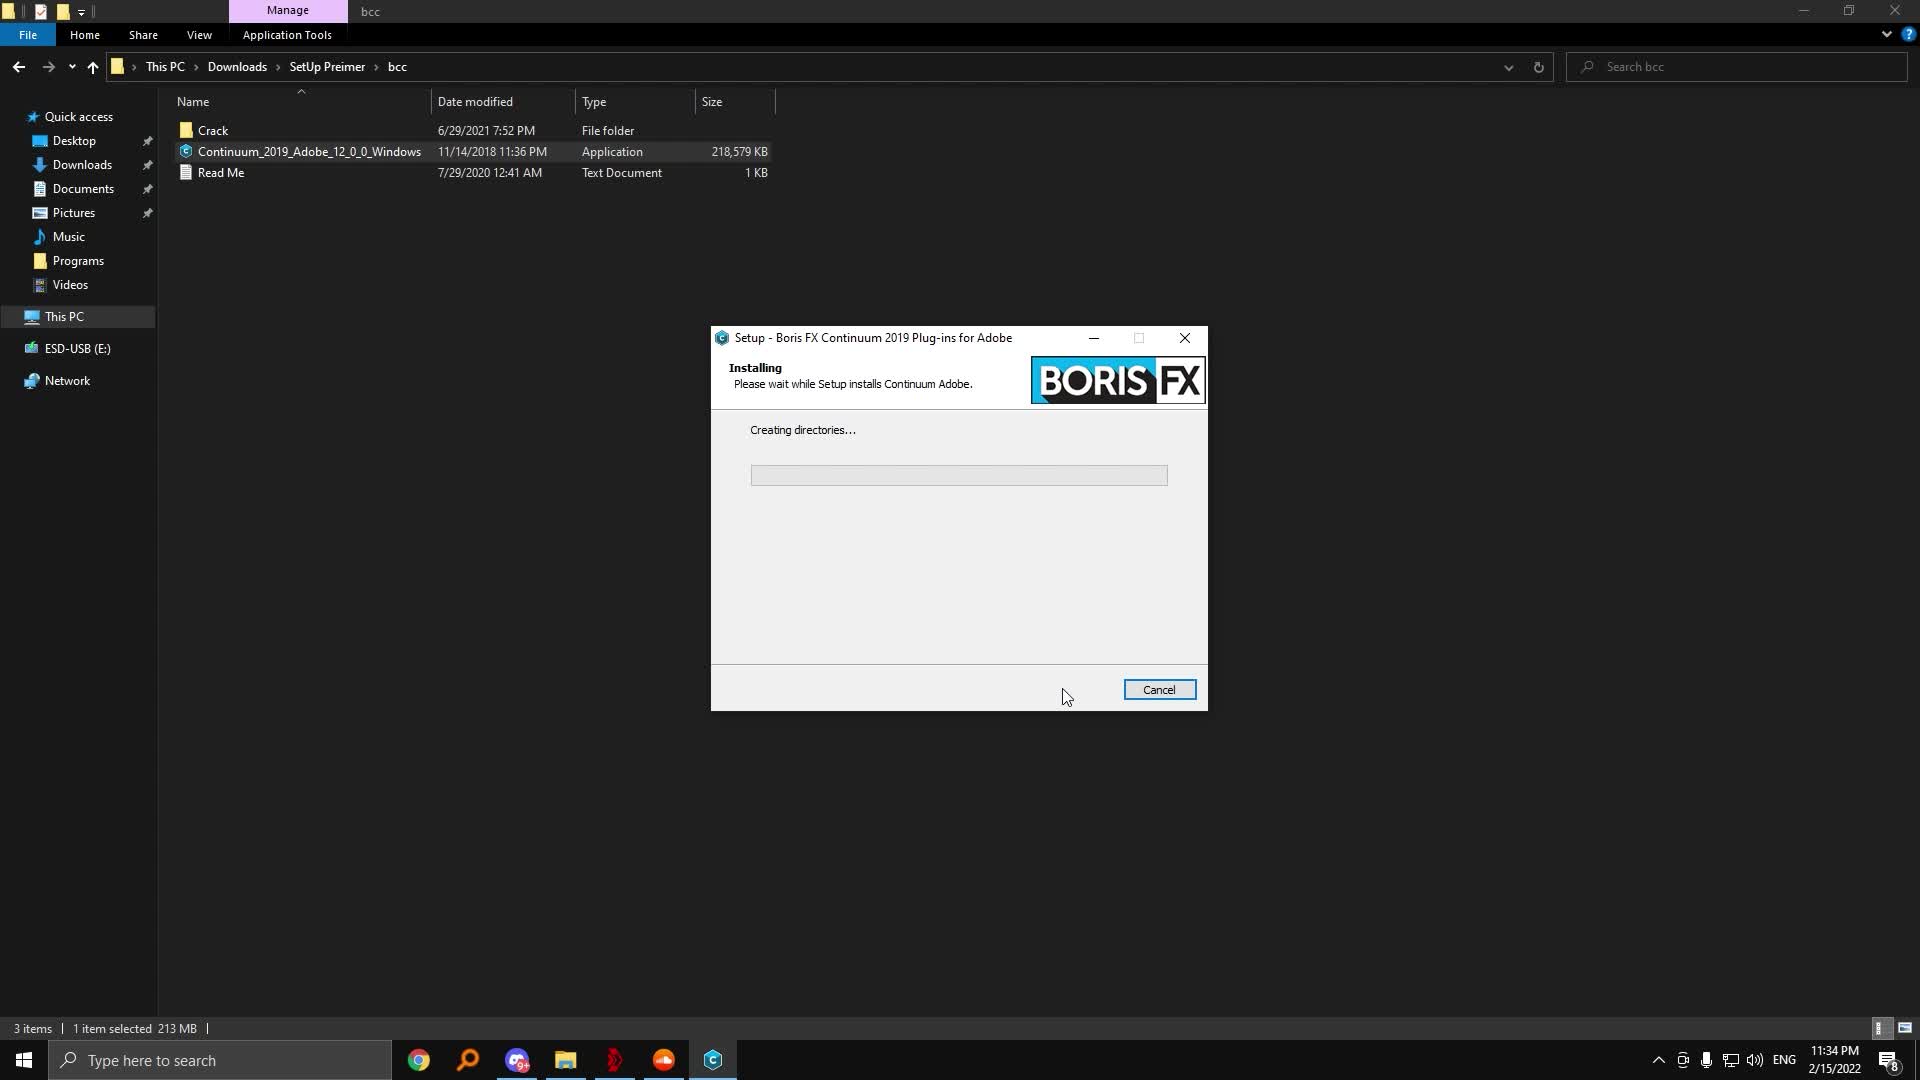Open the volume control in the system tray

(1755, 1061)
